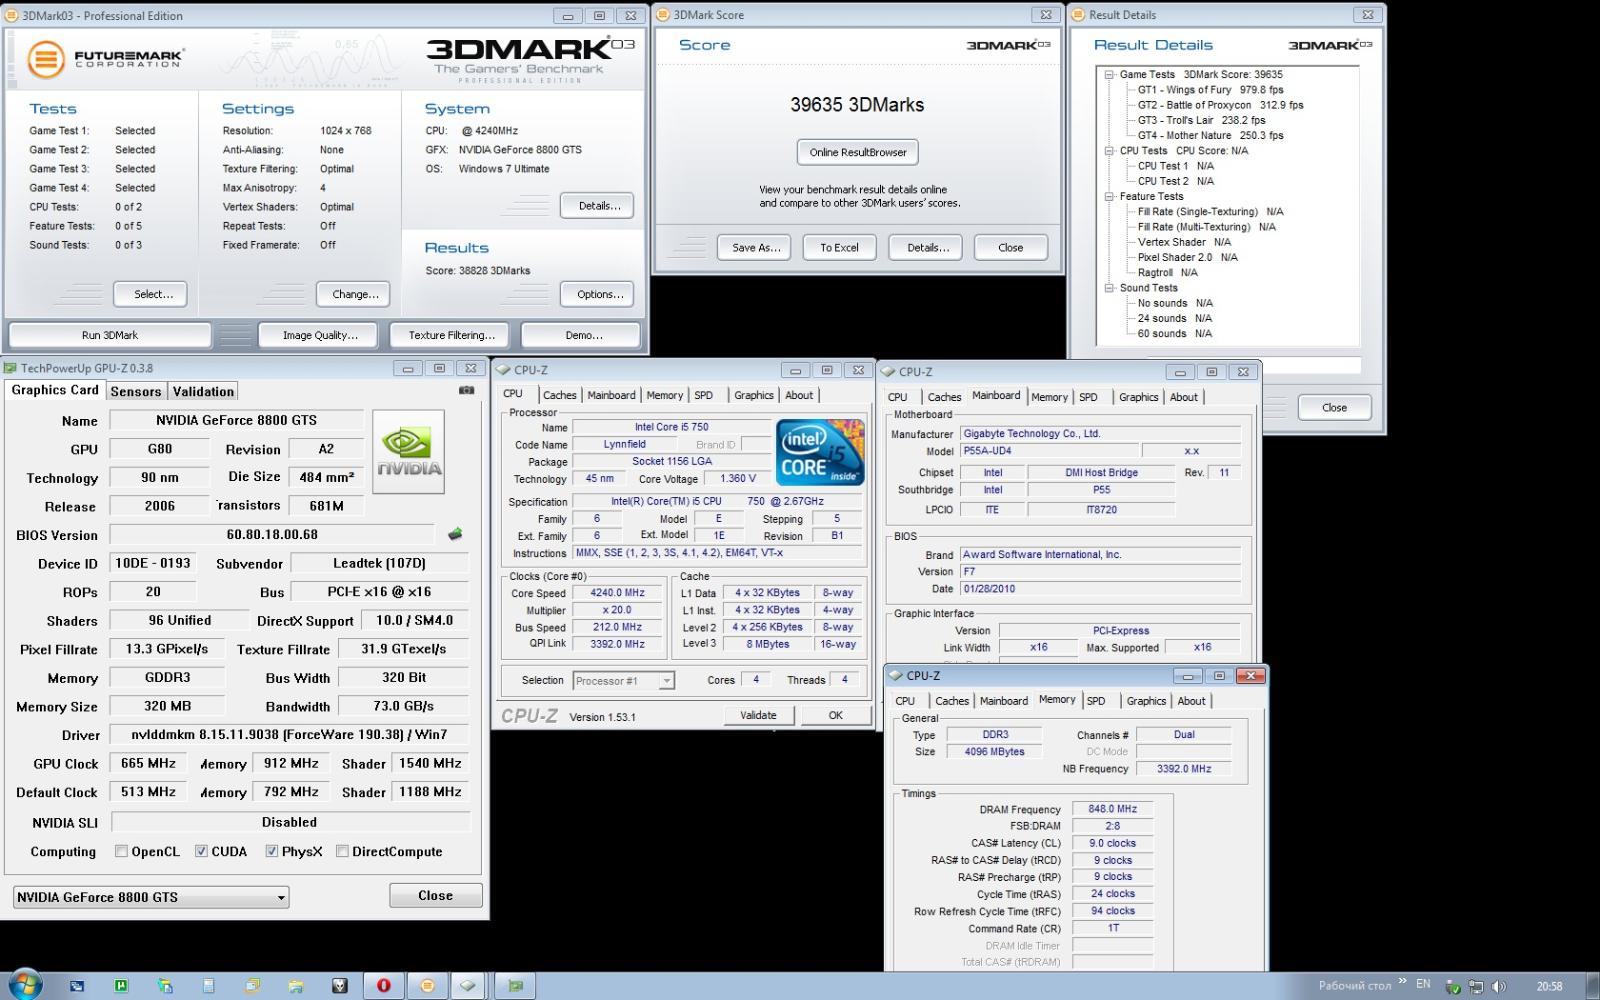Click the Core Speed value 4240.0 MHz
The image size is (1600, 1000).
point(619,593)
